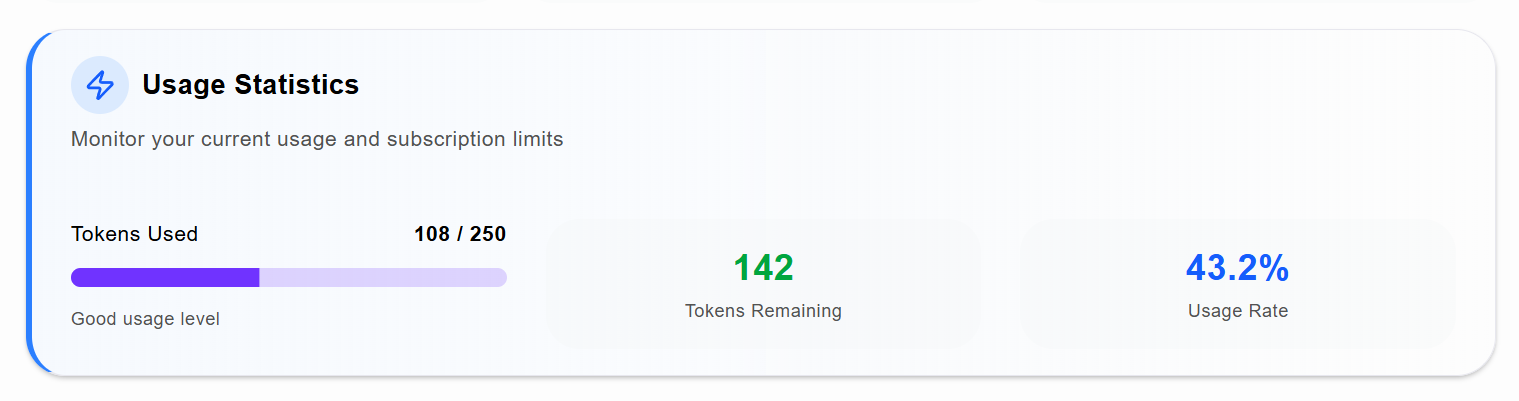Viewport: 1519px width, 401px height.
Task: Click the number 250 in the token count
Action: 488,234
